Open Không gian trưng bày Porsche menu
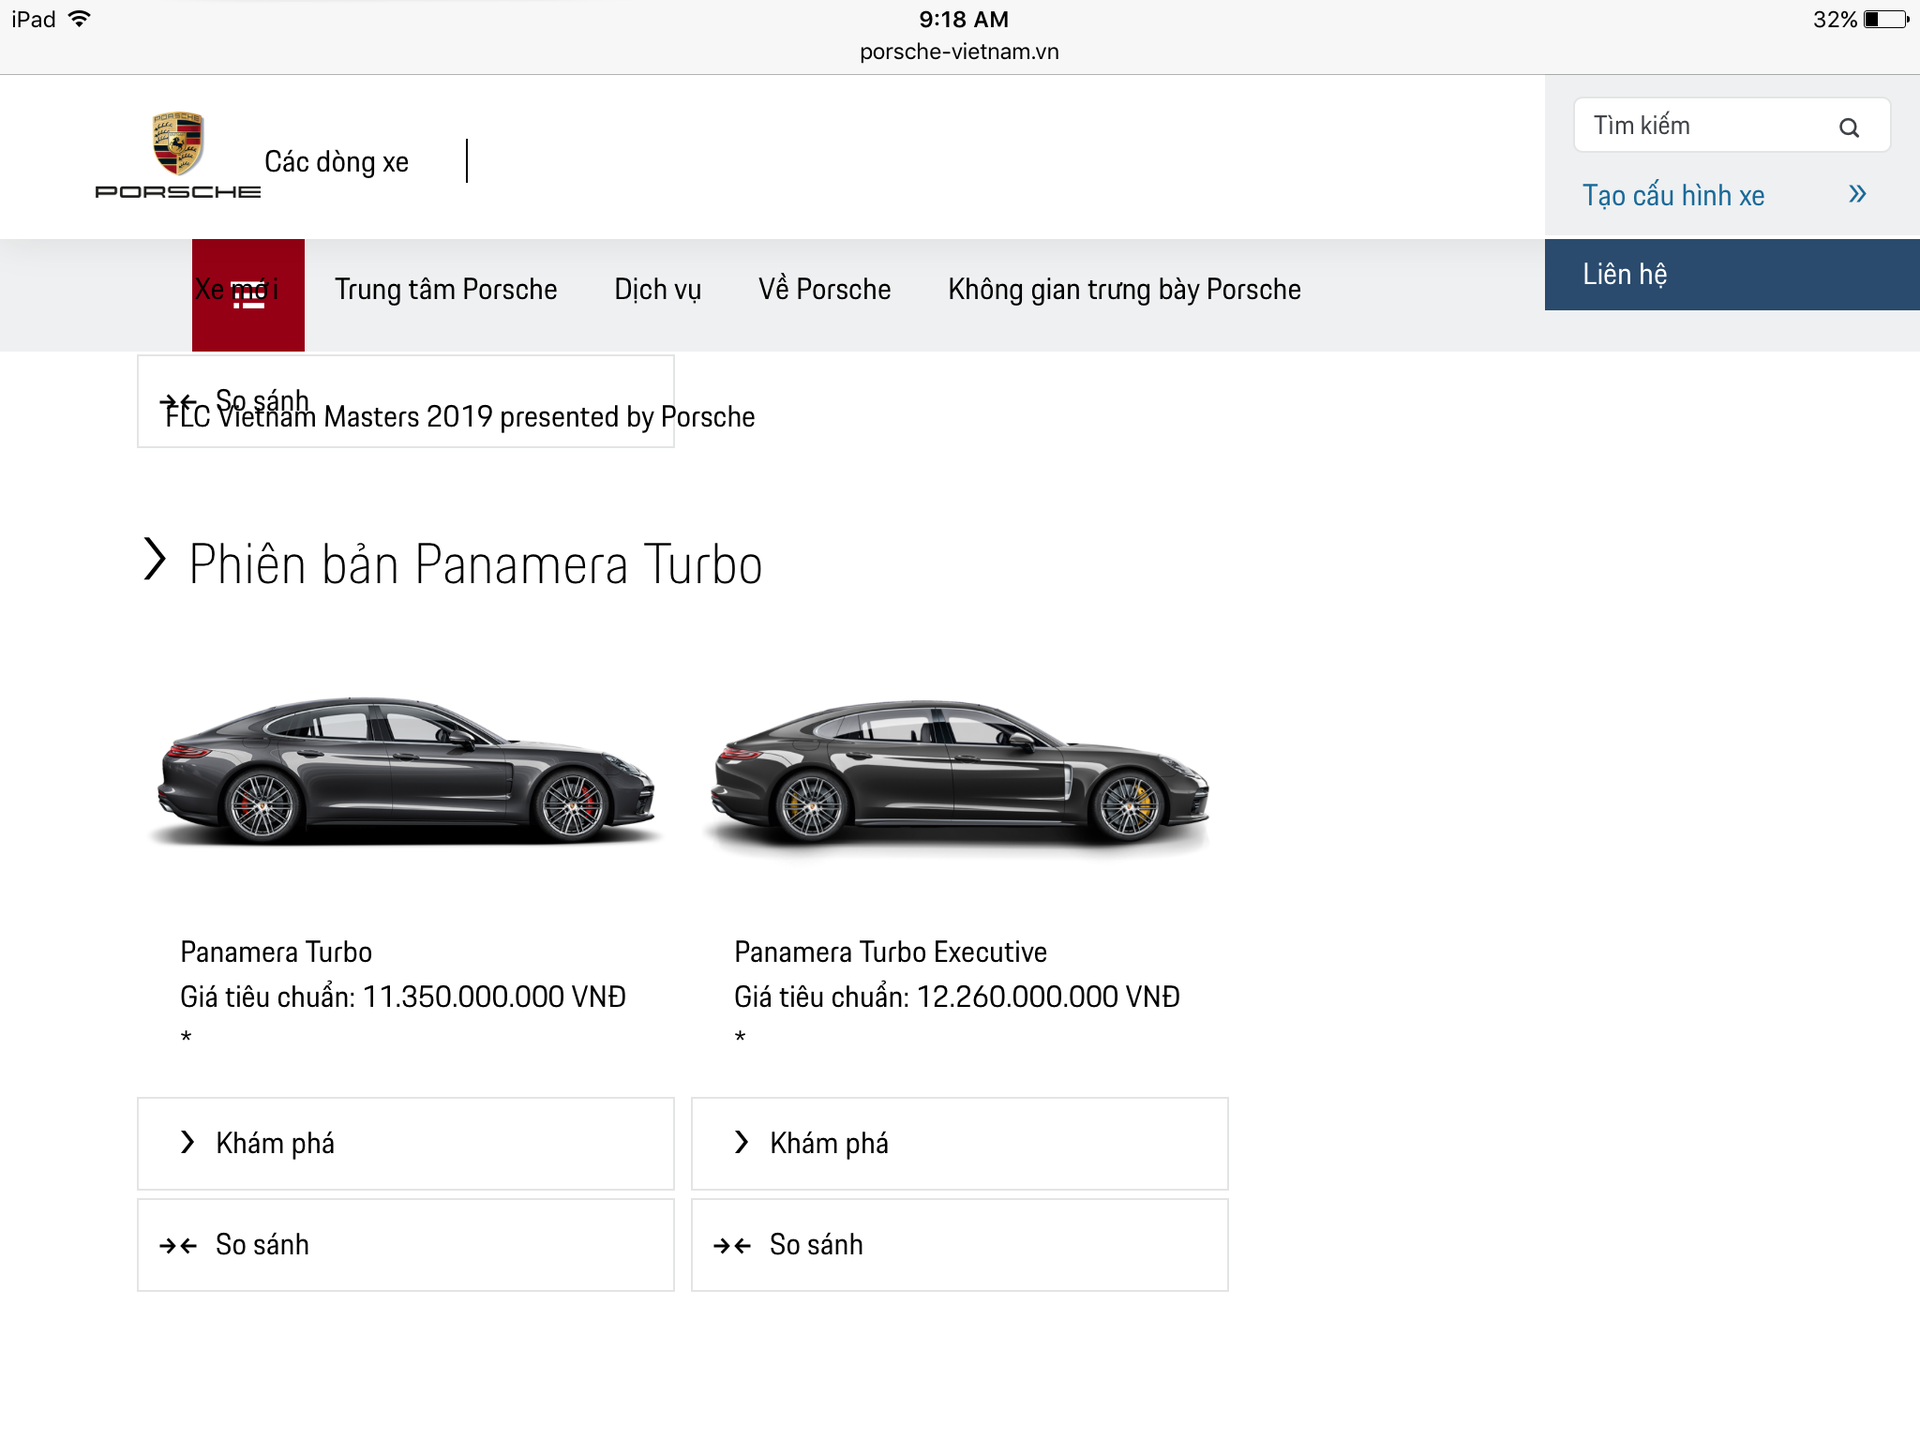1920x1440 pixels. 1124,289
